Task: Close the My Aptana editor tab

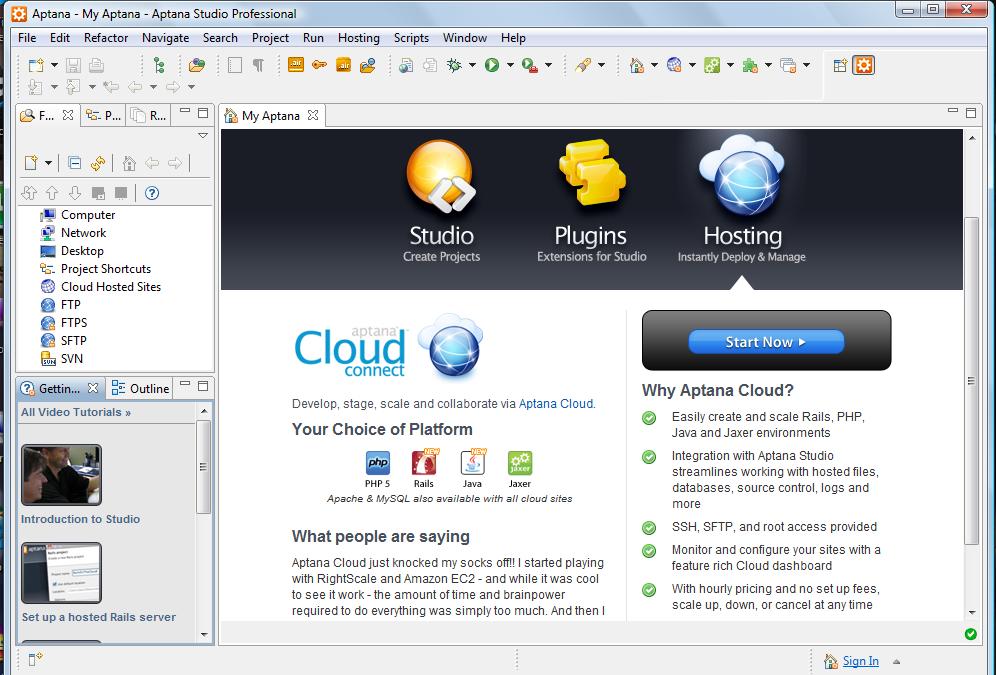Action: [x=313, y=116]
